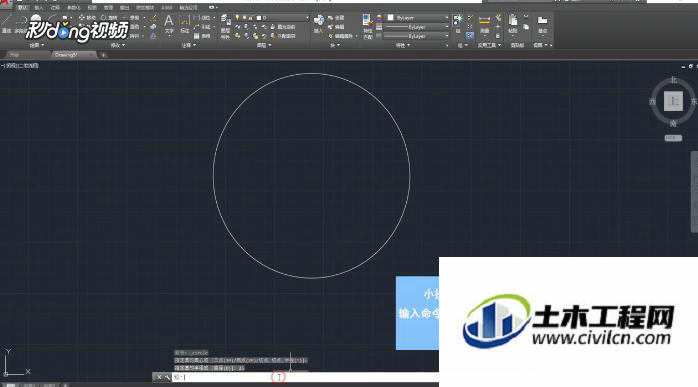
Task: Select the Dimension tool icon
Action: pos(184,23)
